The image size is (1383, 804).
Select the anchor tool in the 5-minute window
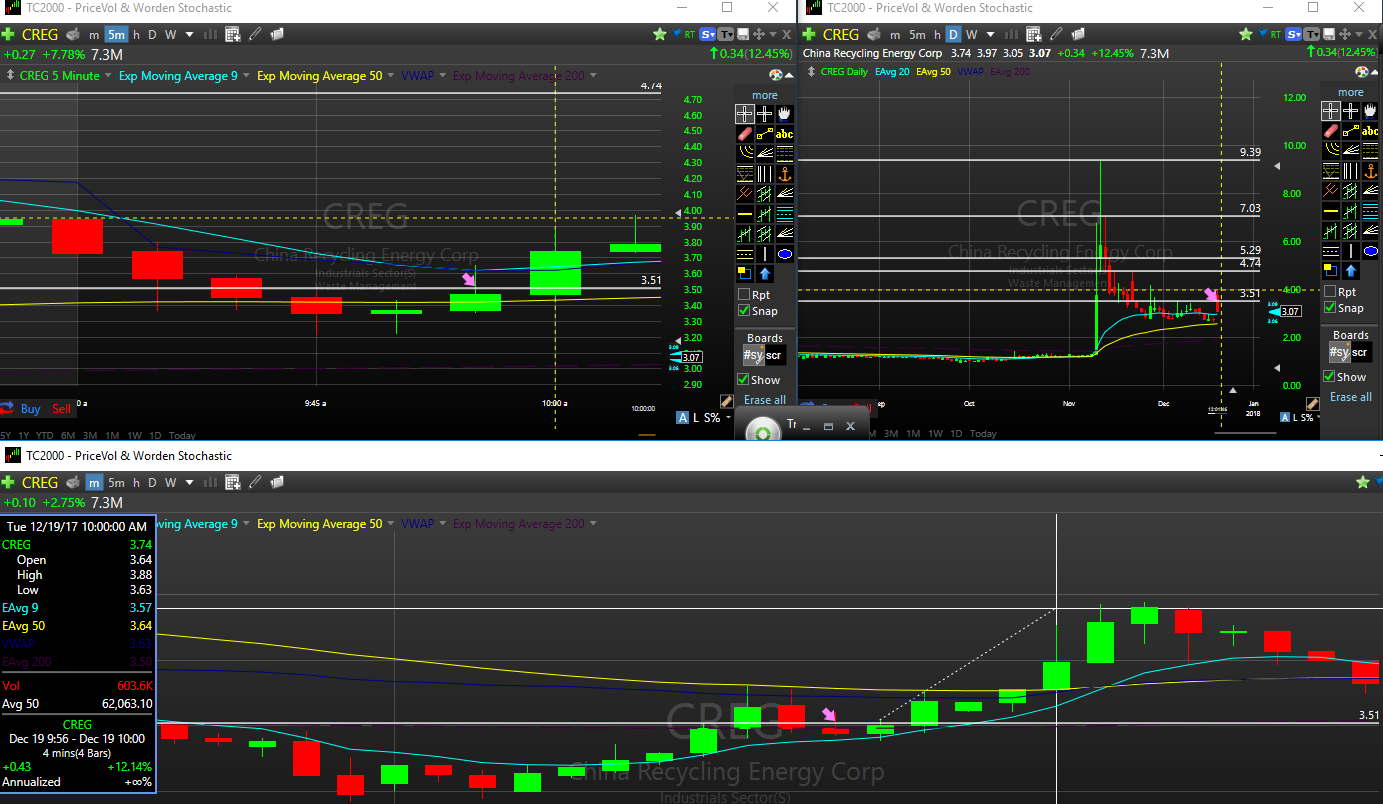(x=785, y=173)
